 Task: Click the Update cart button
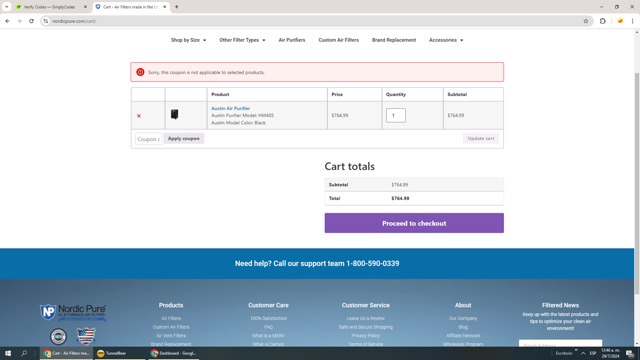481,139
